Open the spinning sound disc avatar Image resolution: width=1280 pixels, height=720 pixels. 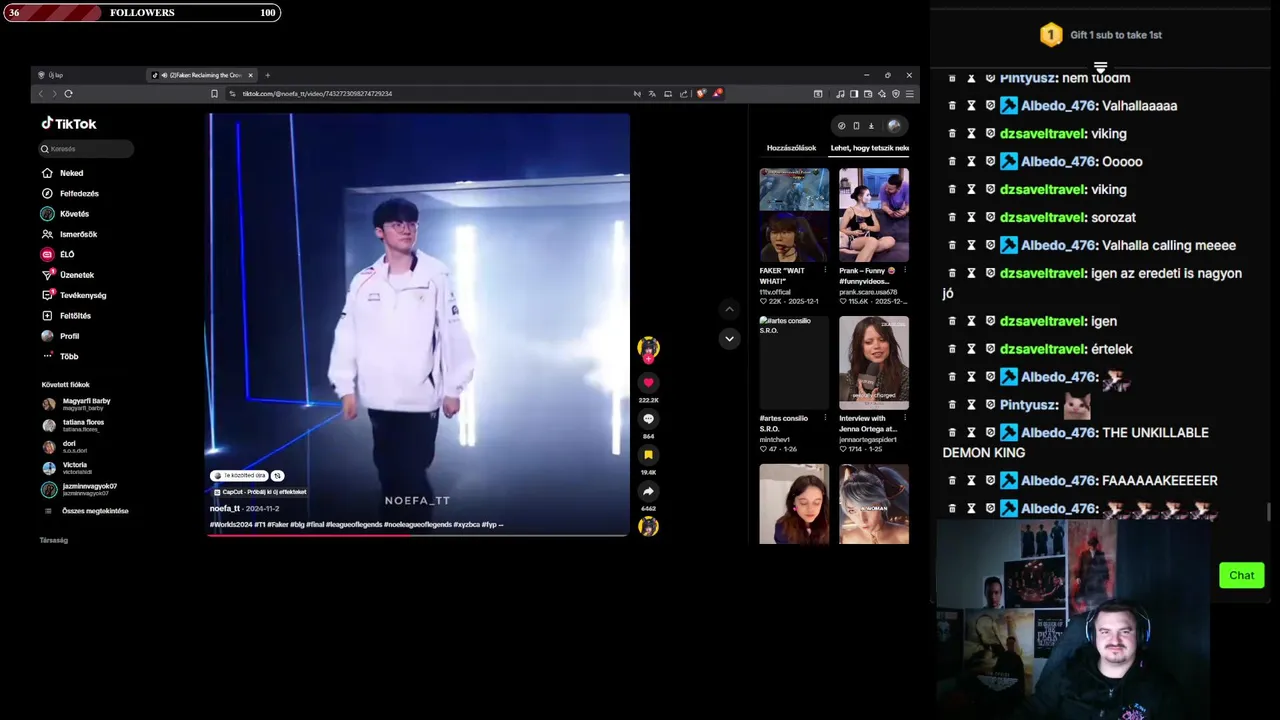(x=648, y=526)
